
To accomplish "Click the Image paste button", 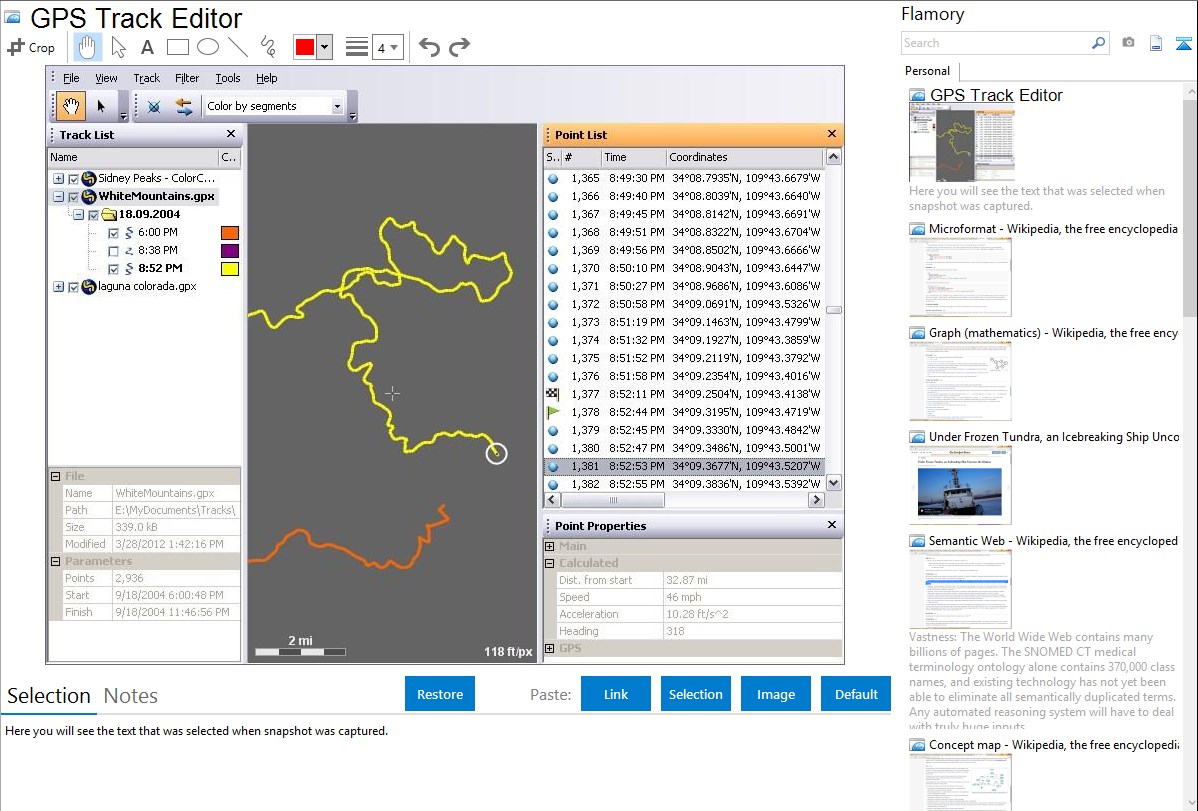I will point(776,694).
